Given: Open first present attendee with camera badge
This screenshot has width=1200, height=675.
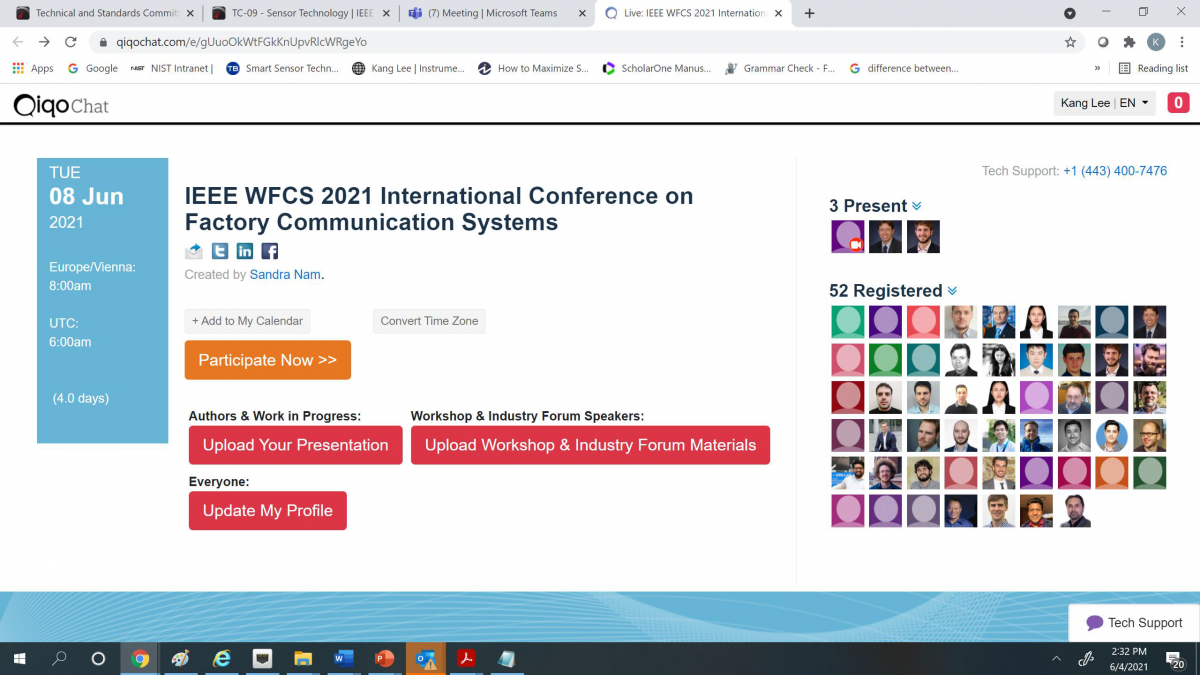Looking at the screenshot, I should coord(848,237).
